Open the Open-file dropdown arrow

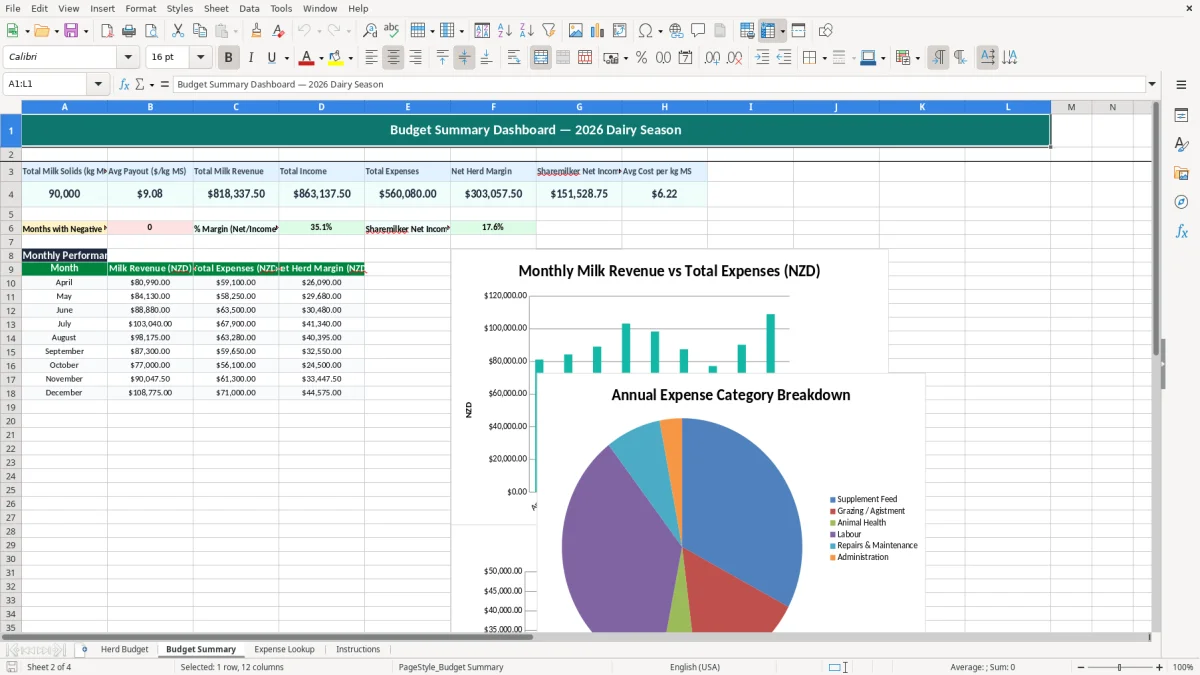click(55, 31)
